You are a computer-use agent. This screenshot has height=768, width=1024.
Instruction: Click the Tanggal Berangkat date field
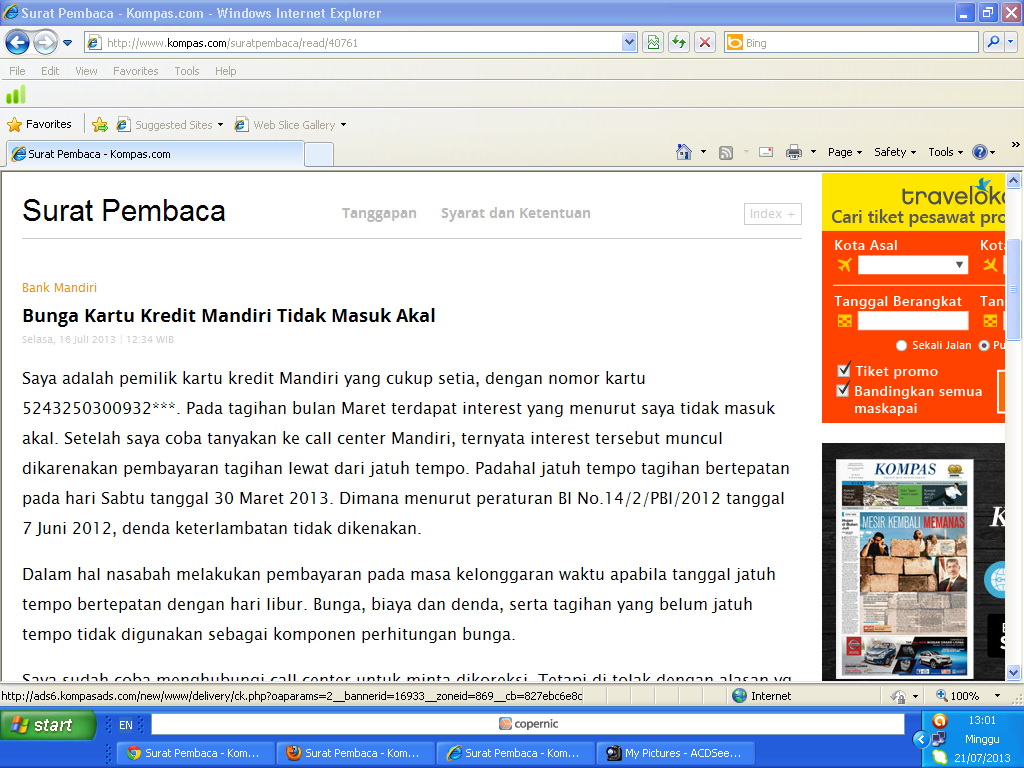(x=912, y=321)
